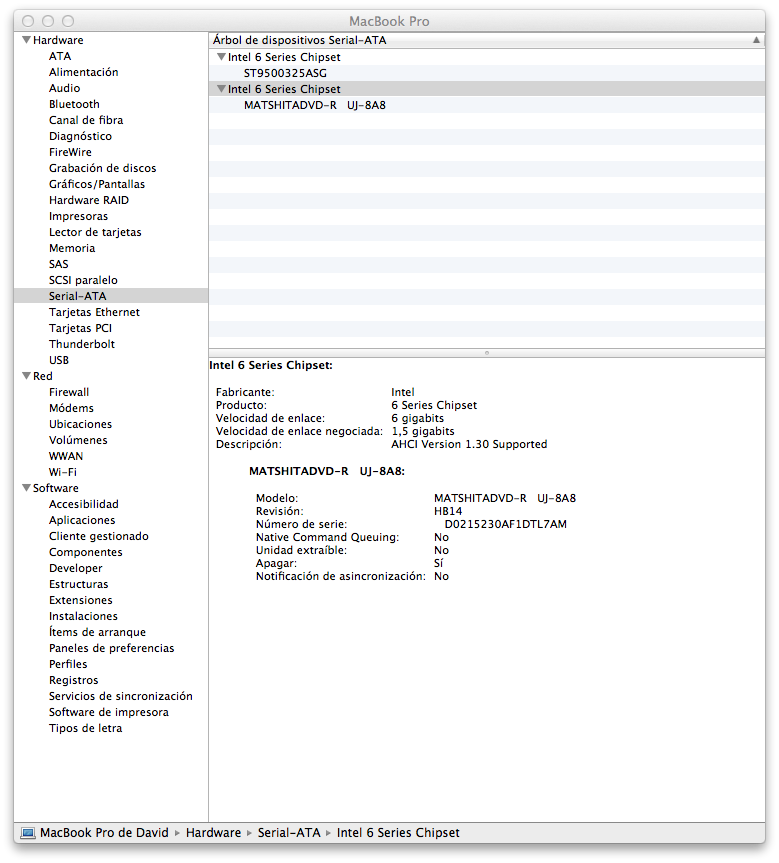The image size is (779, 863).
Task: Select Developer entry
Action: (x=75, y=567)
